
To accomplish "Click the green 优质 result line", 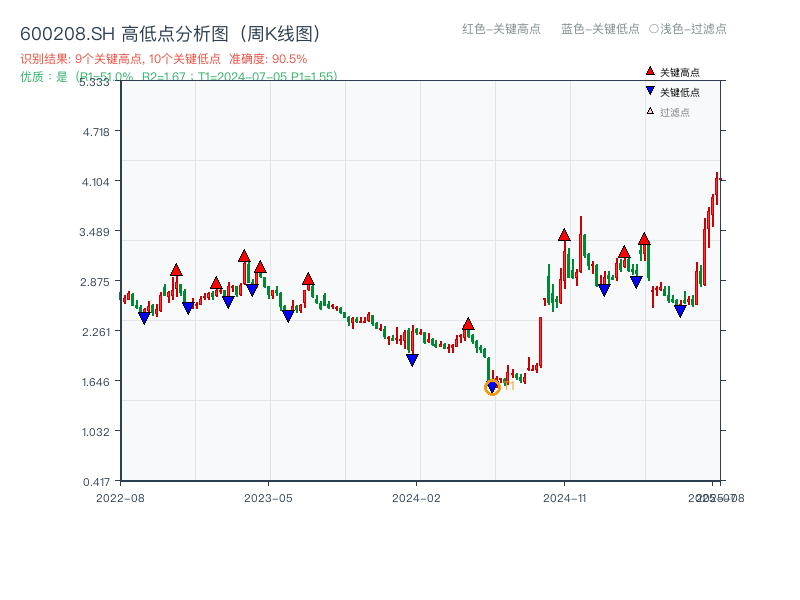I will 179,77.
